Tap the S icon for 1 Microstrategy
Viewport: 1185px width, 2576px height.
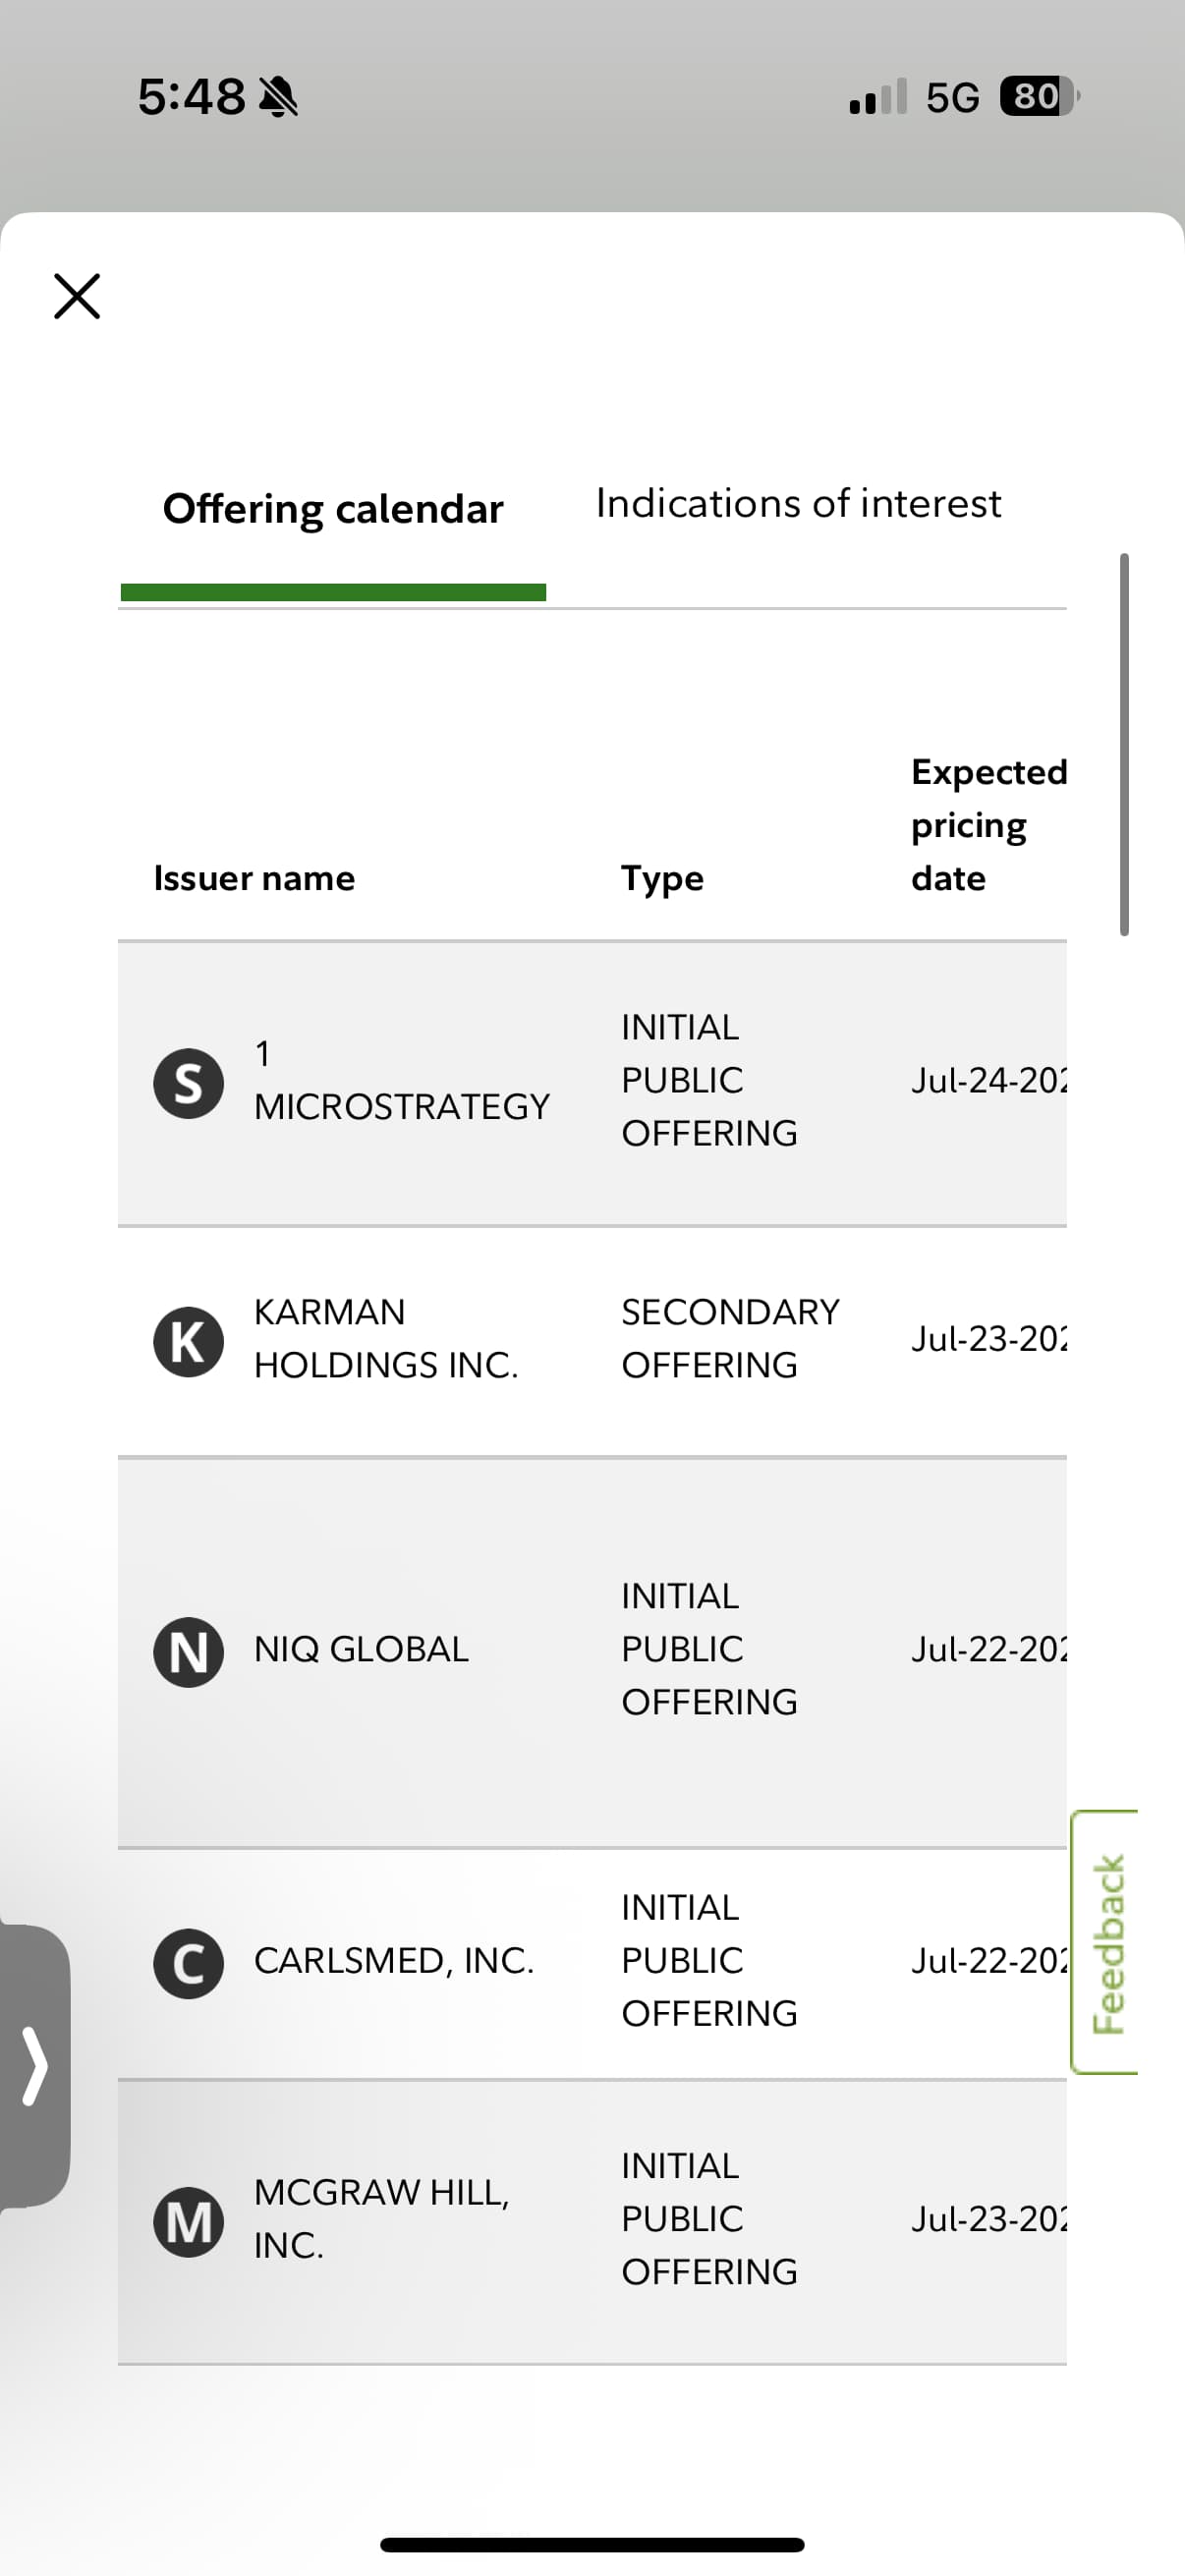(188, 1083)
